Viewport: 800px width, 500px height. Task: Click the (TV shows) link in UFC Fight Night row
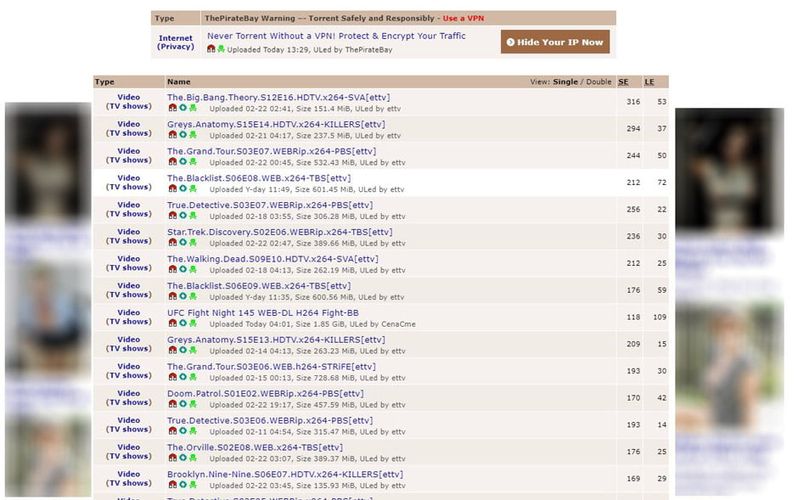[x=129, y=322]
